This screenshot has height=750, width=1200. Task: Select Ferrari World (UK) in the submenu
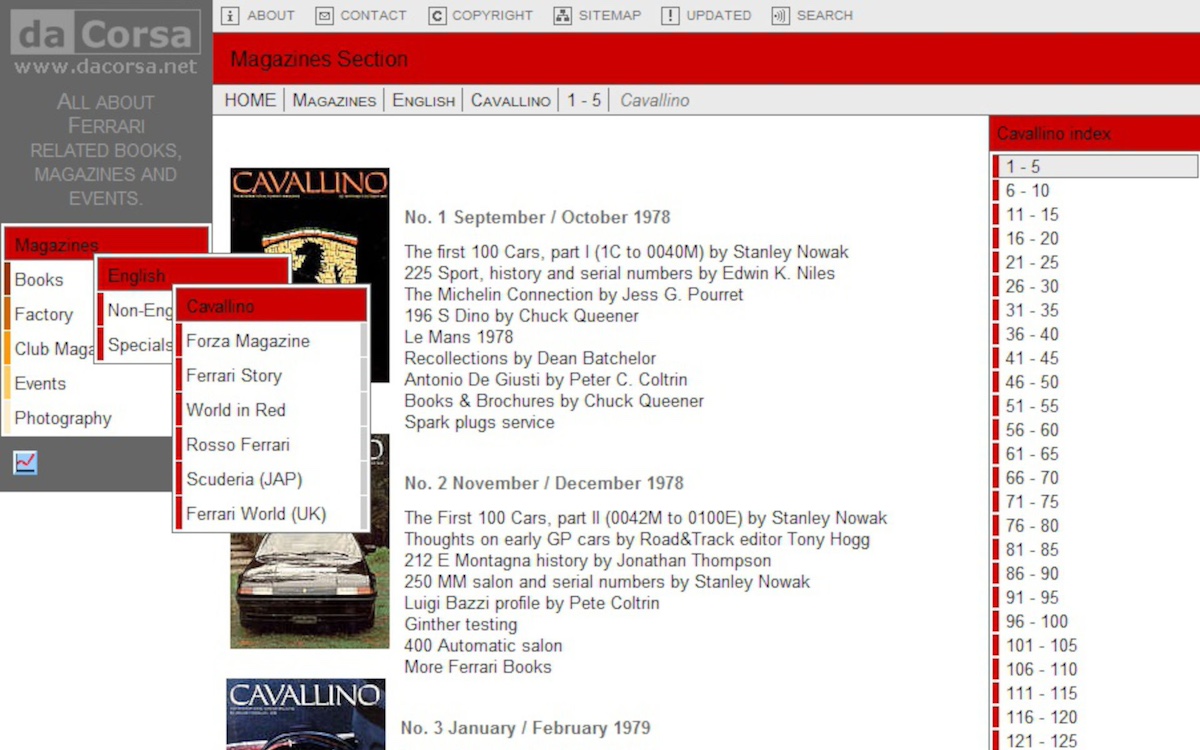click(x=271, y=514)
